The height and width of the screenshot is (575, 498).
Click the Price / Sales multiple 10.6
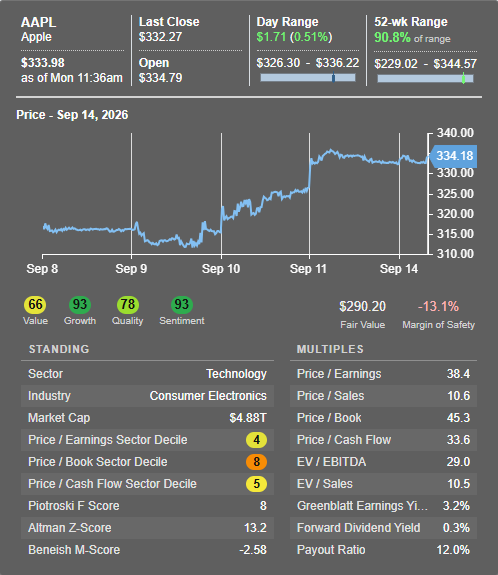458,396
